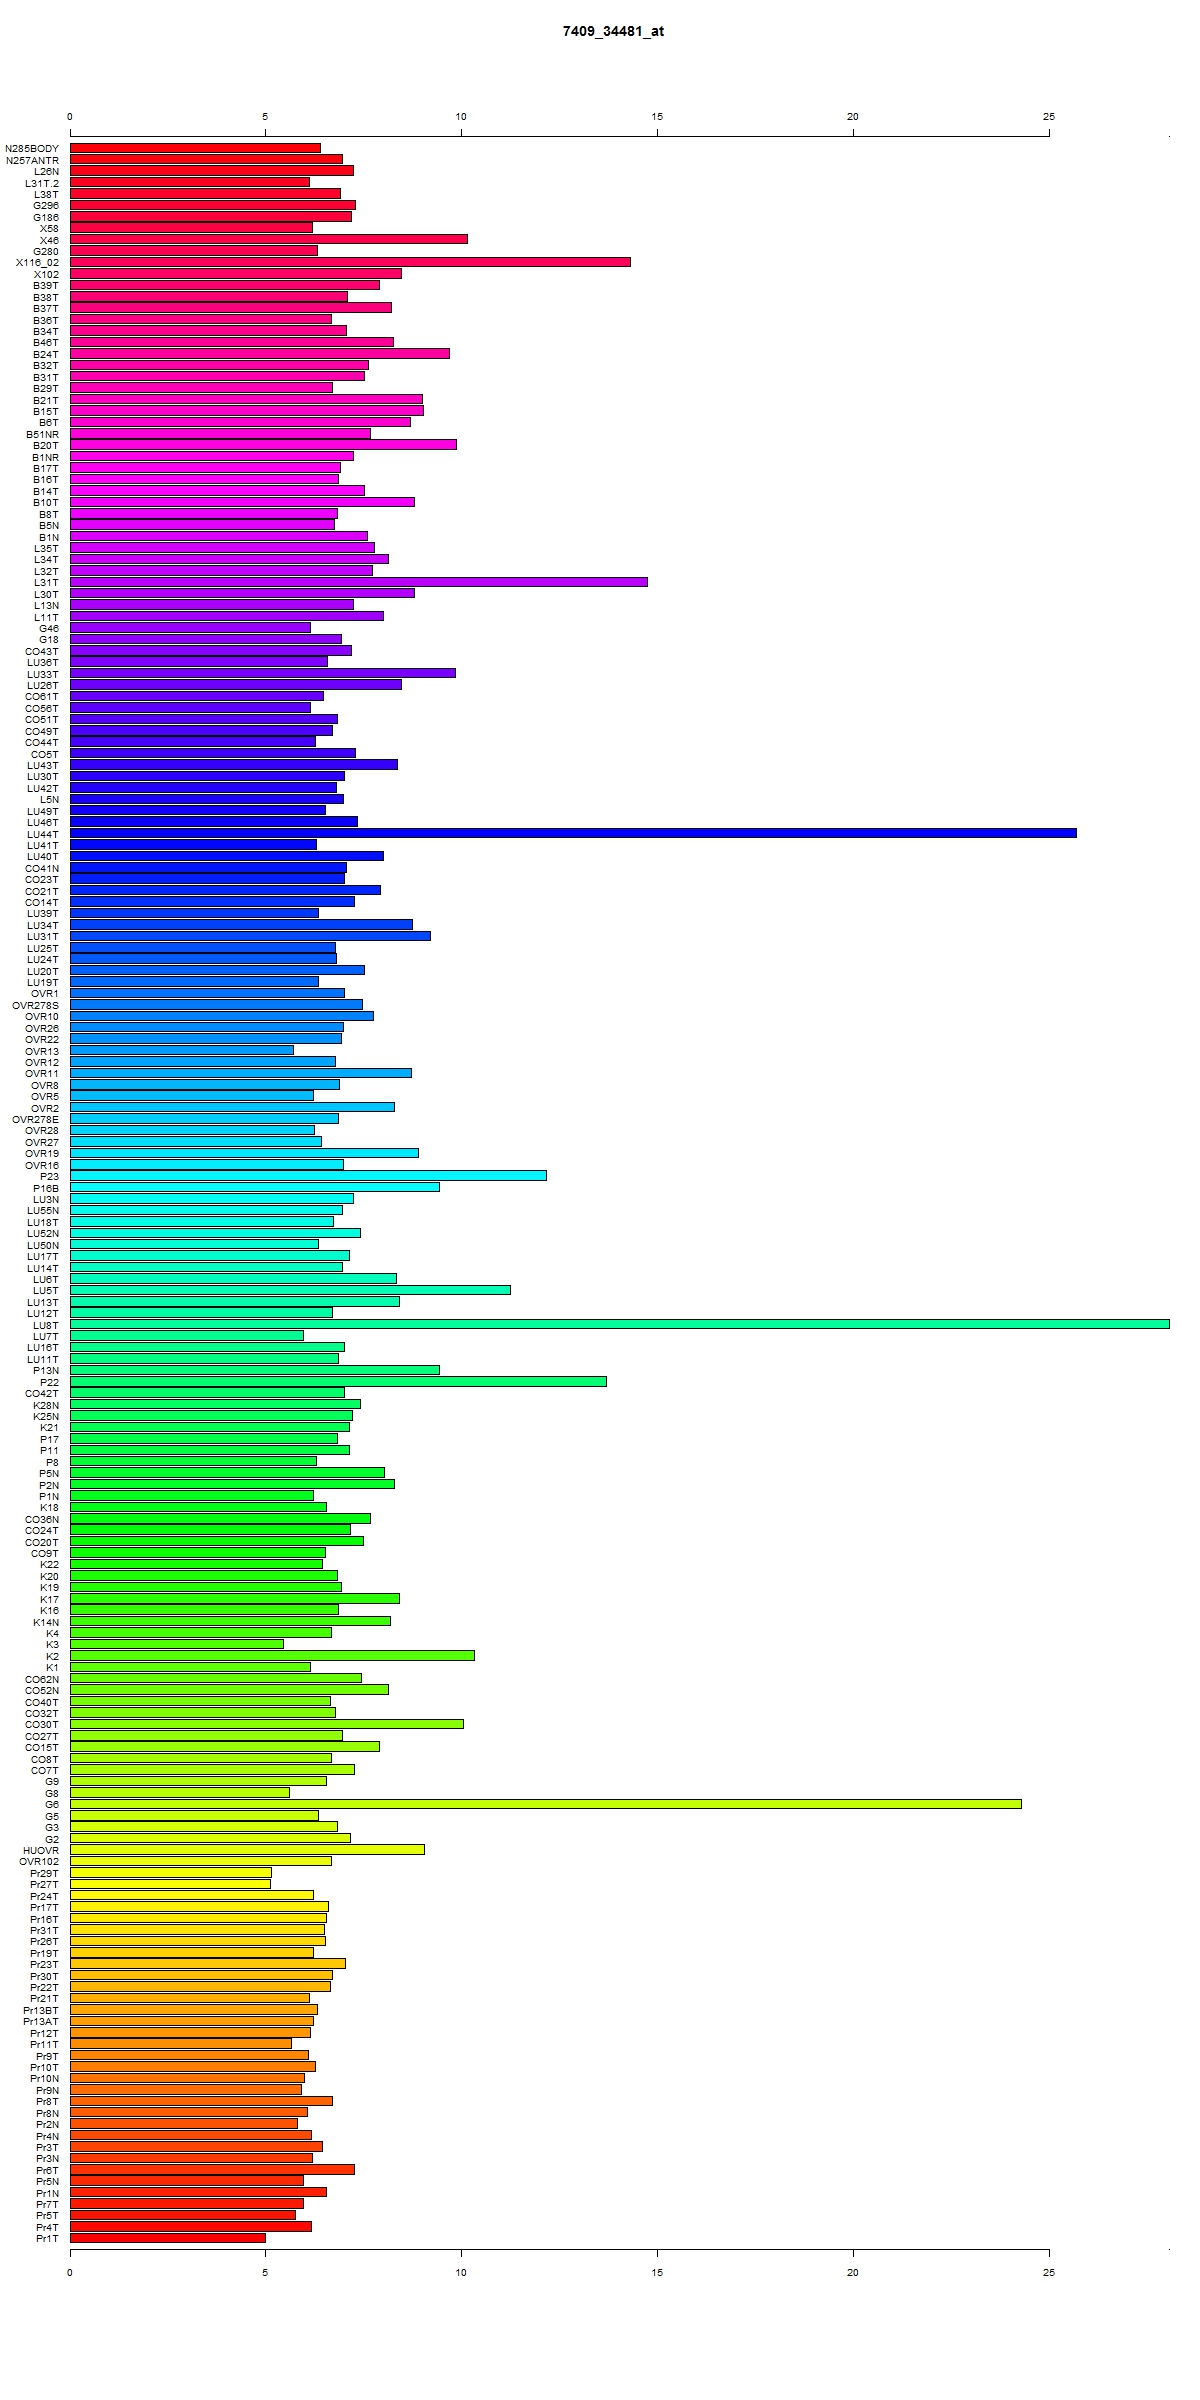Click the P23 sample label

50,1177
